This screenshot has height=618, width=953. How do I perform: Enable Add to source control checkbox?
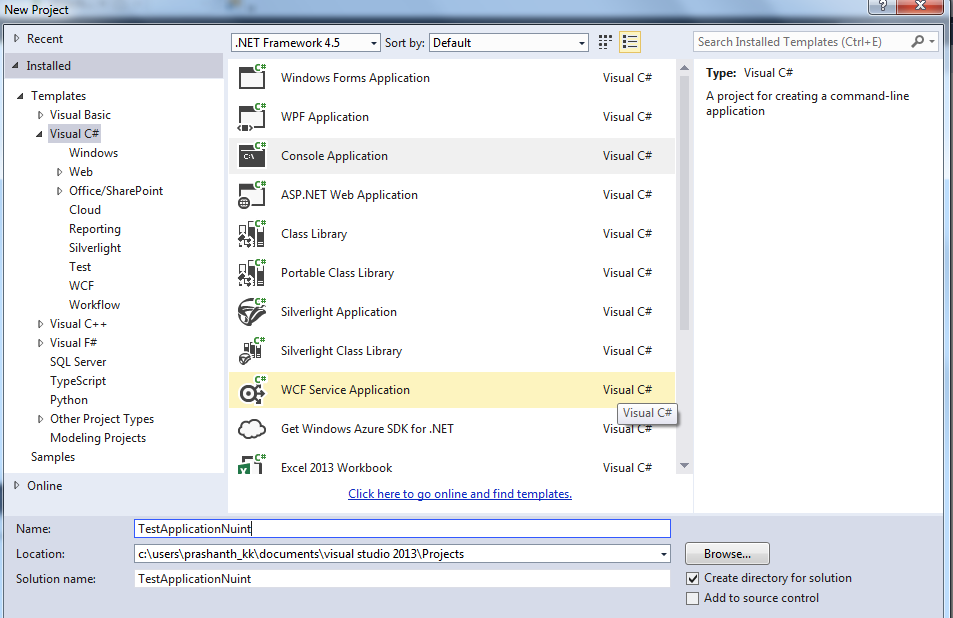tap(692, 599)
